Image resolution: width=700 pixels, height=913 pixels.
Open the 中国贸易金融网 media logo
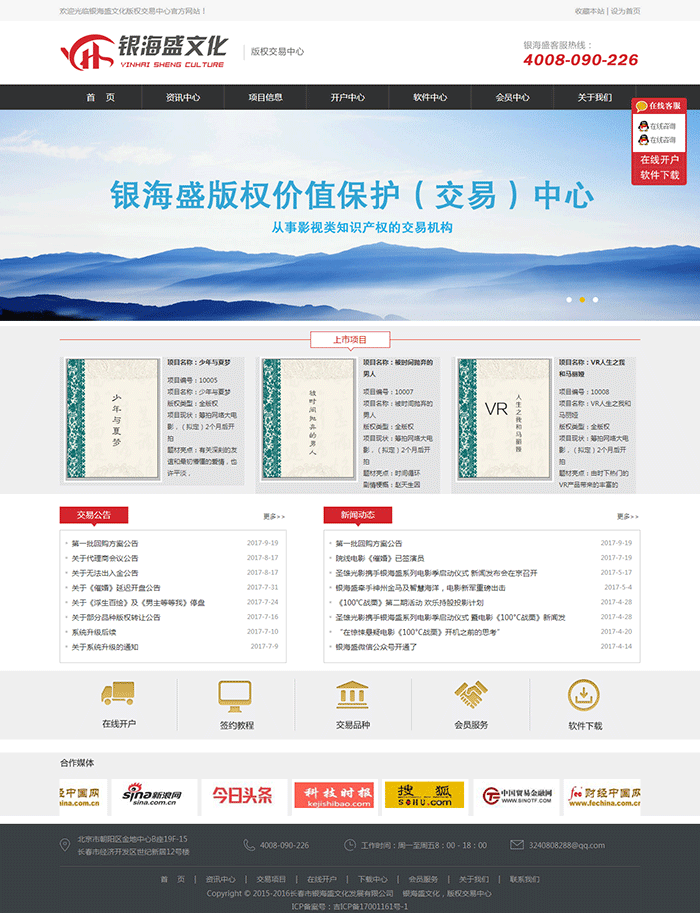[516, 797]
